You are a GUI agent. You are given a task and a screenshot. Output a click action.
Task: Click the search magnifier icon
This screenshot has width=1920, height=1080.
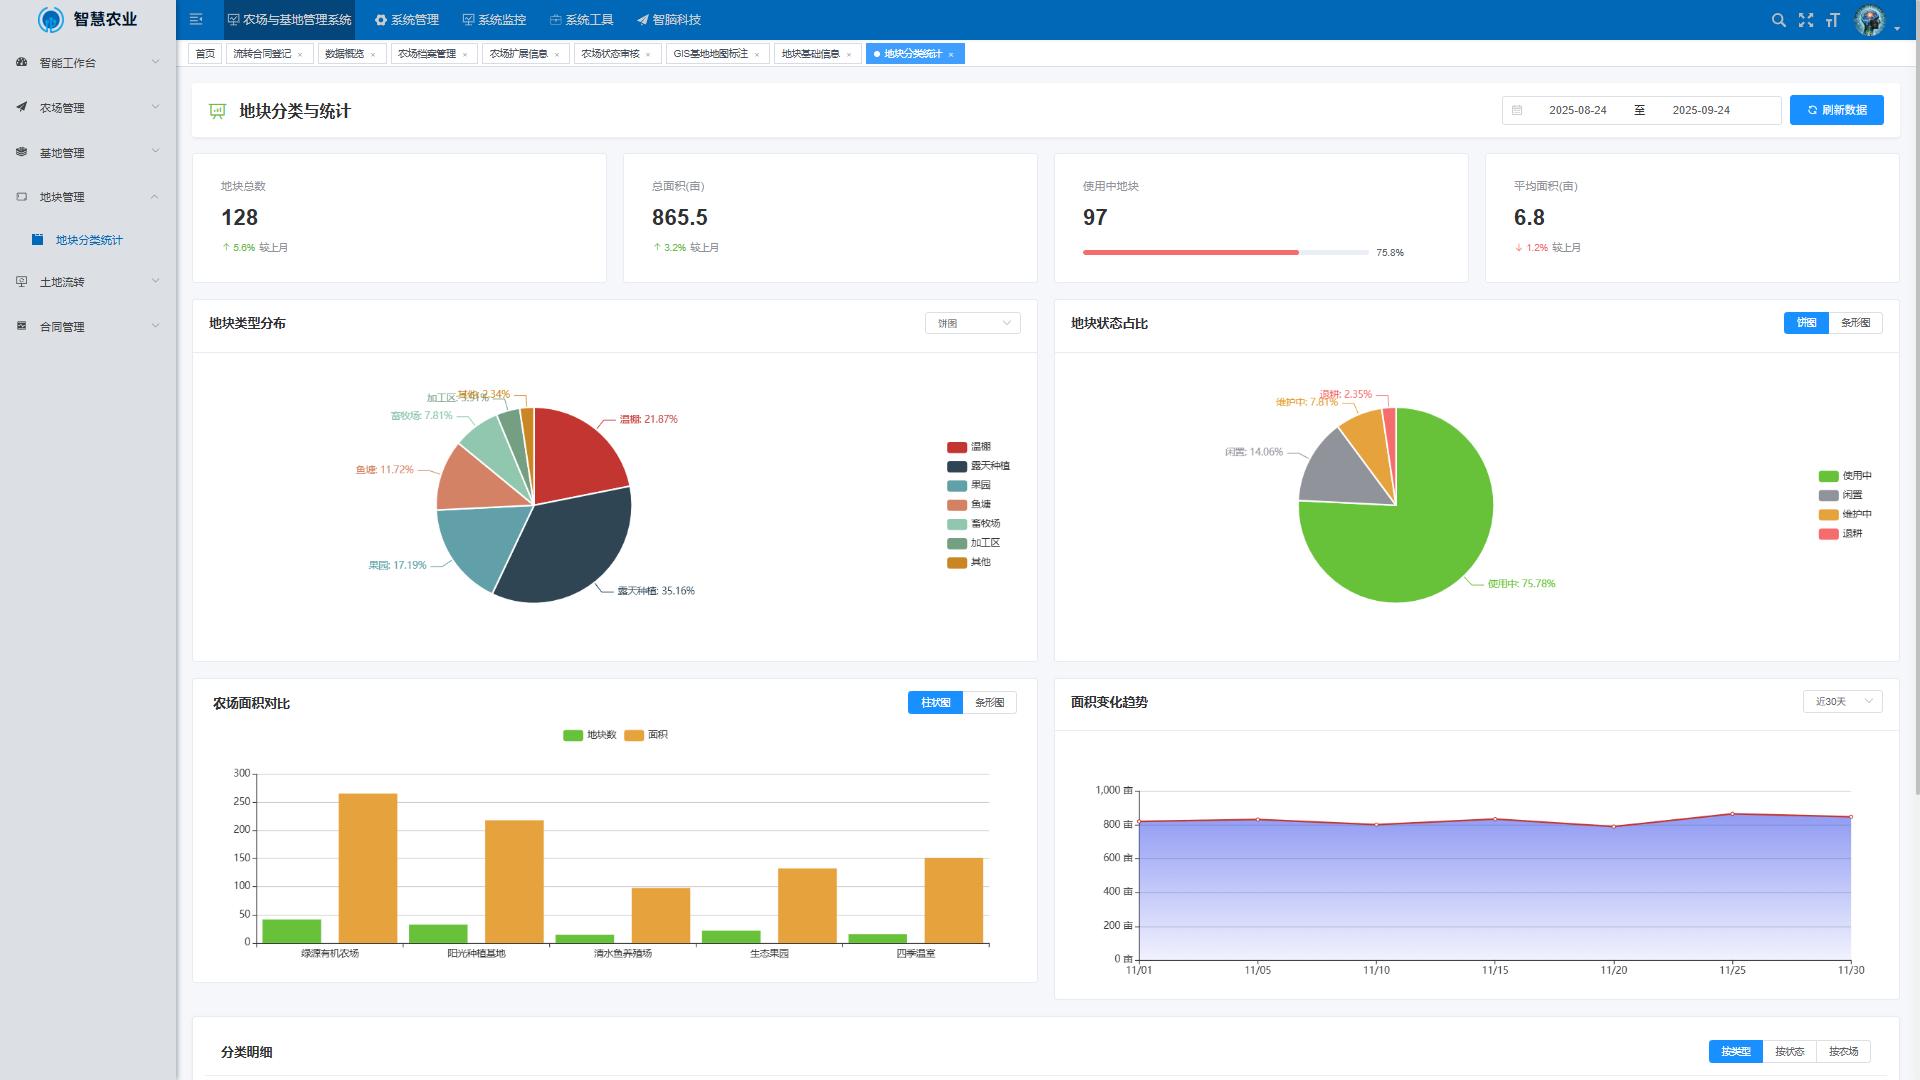[x=1778, y=20]
